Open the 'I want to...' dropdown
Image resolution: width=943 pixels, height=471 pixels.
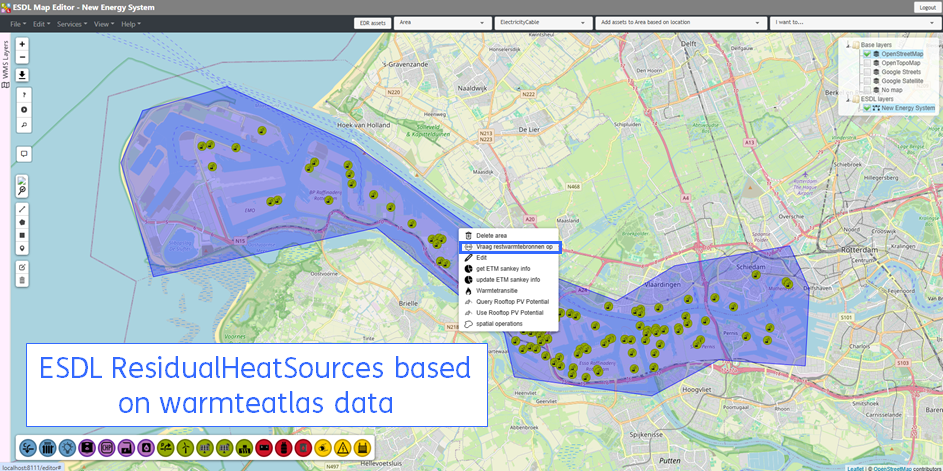point(853,22)
